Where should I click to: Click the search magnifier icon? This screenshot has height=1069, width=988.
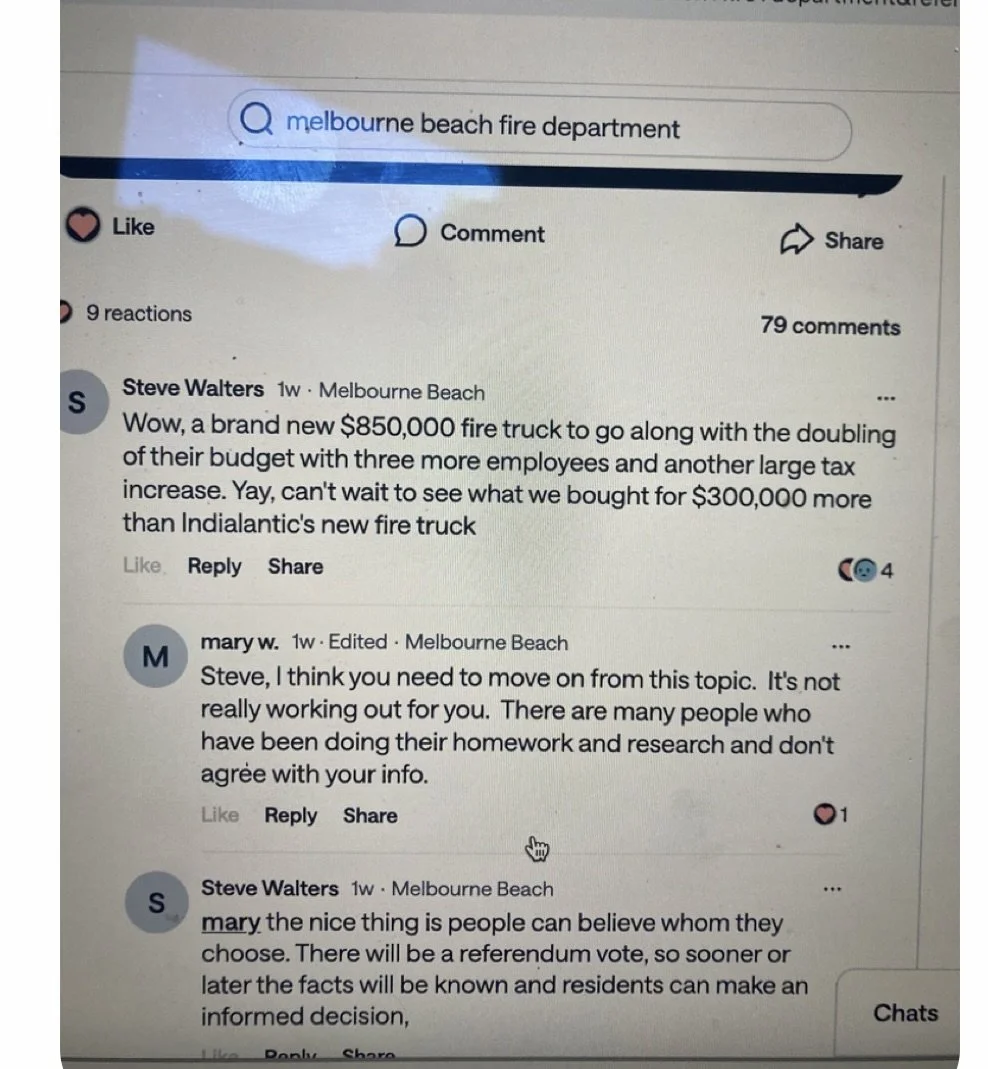coord(256,119)
